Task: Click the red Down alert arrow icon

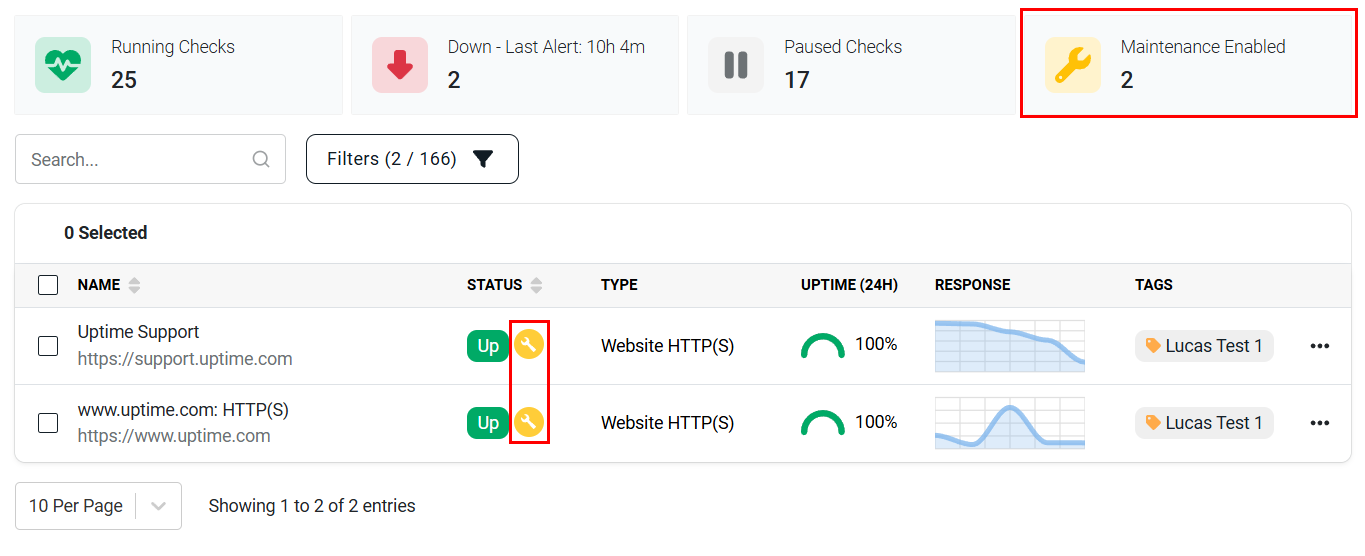Action: 400,65
